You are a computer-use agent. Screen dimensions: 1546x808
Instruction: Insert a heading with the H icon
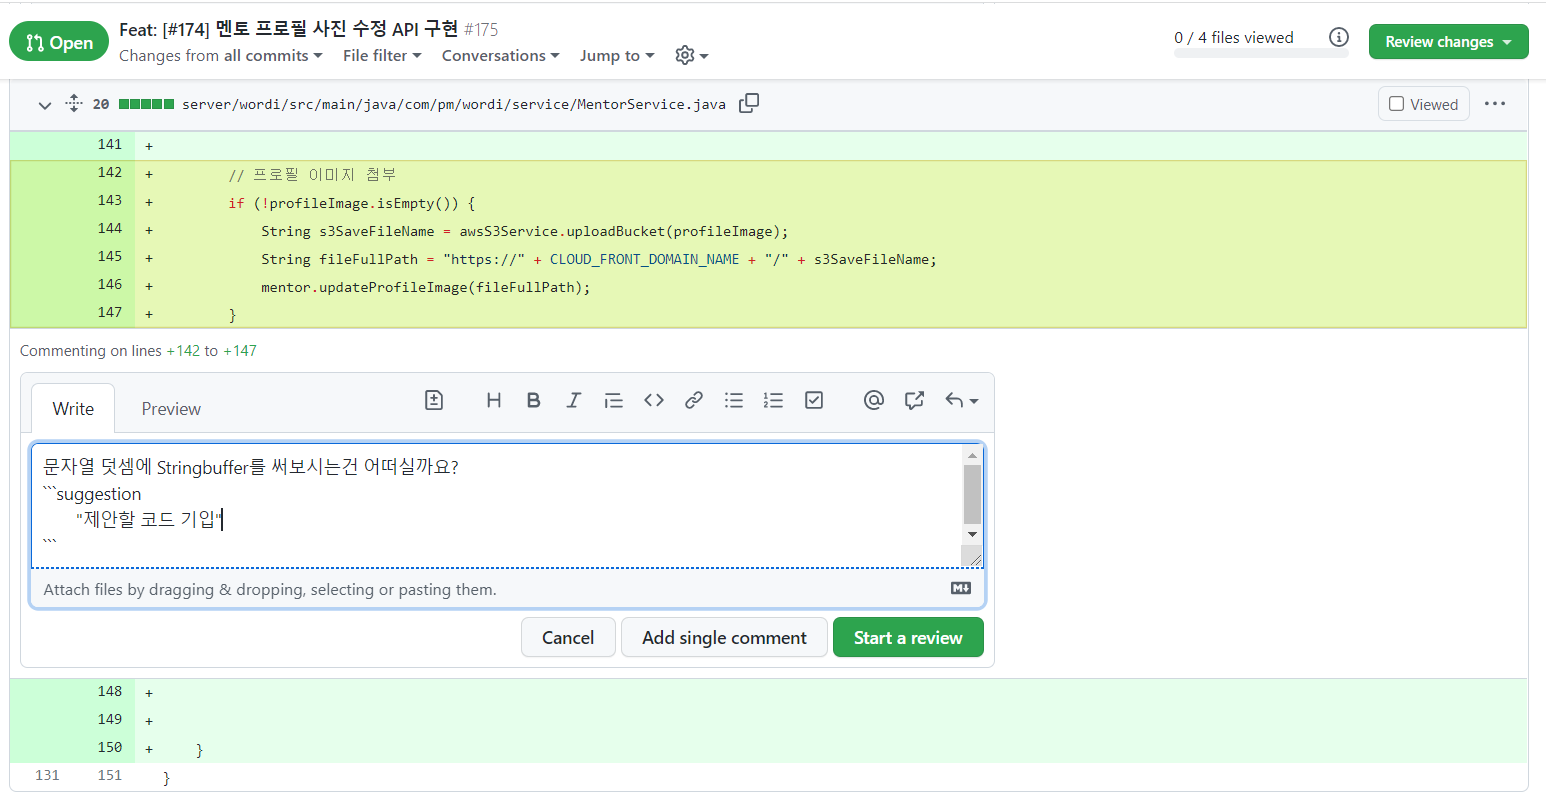pyautogui.click(x=493, y=400)
